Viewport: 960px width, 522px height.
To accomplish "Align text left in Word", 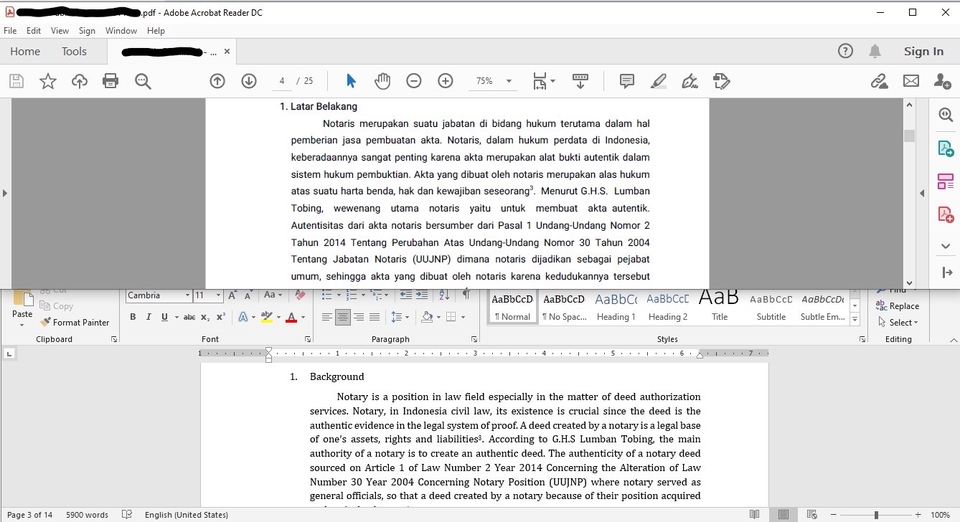I will 327,317.
